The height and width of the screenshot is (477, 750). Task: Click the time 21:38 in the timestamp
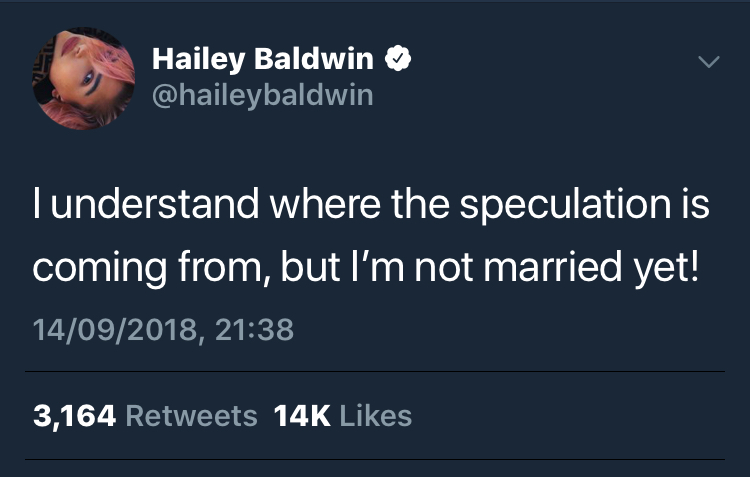point(254,330)
